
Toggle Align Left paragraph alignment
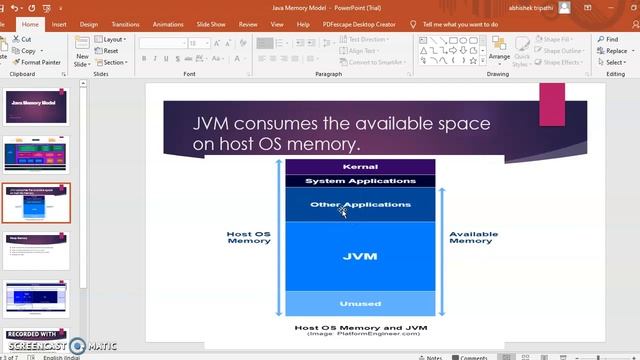(x=262, y=59)
